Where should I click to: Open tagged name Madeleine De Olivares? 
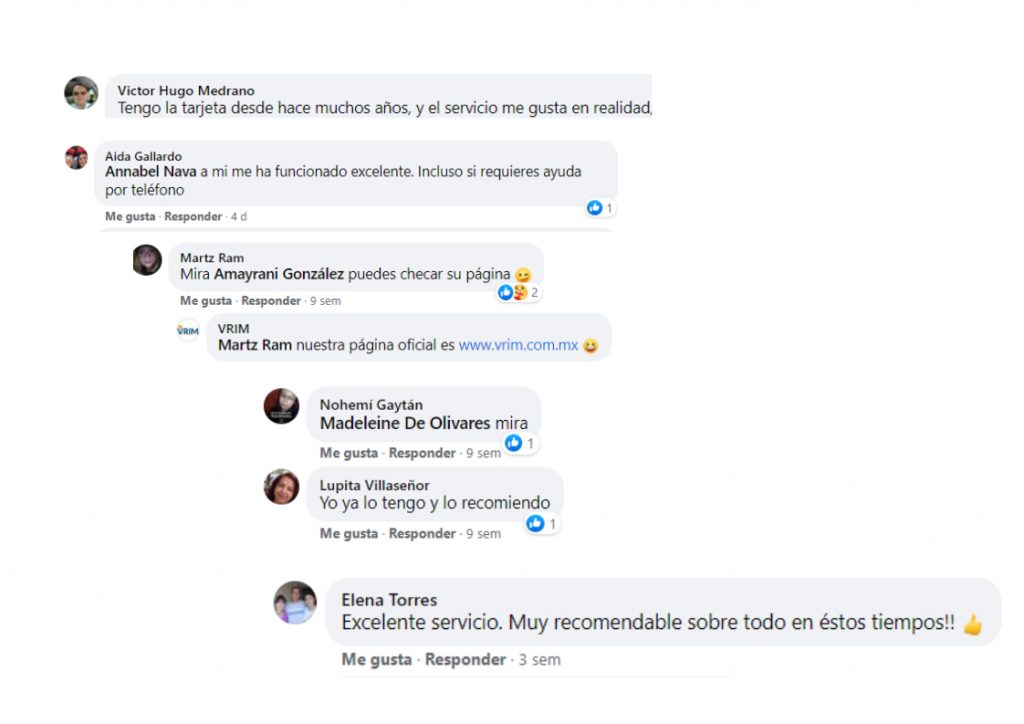click(x=405, y=423)
